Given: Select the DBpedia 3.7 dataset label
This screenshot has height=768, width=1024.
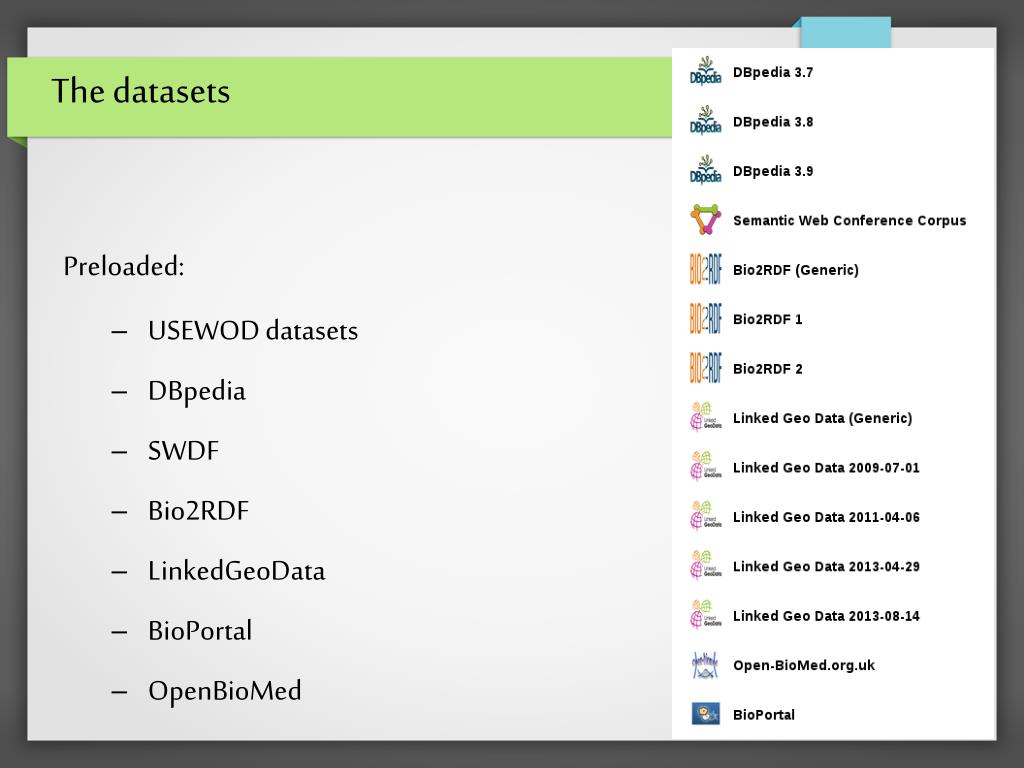Looking at the screenshot, I should point(773,72).
